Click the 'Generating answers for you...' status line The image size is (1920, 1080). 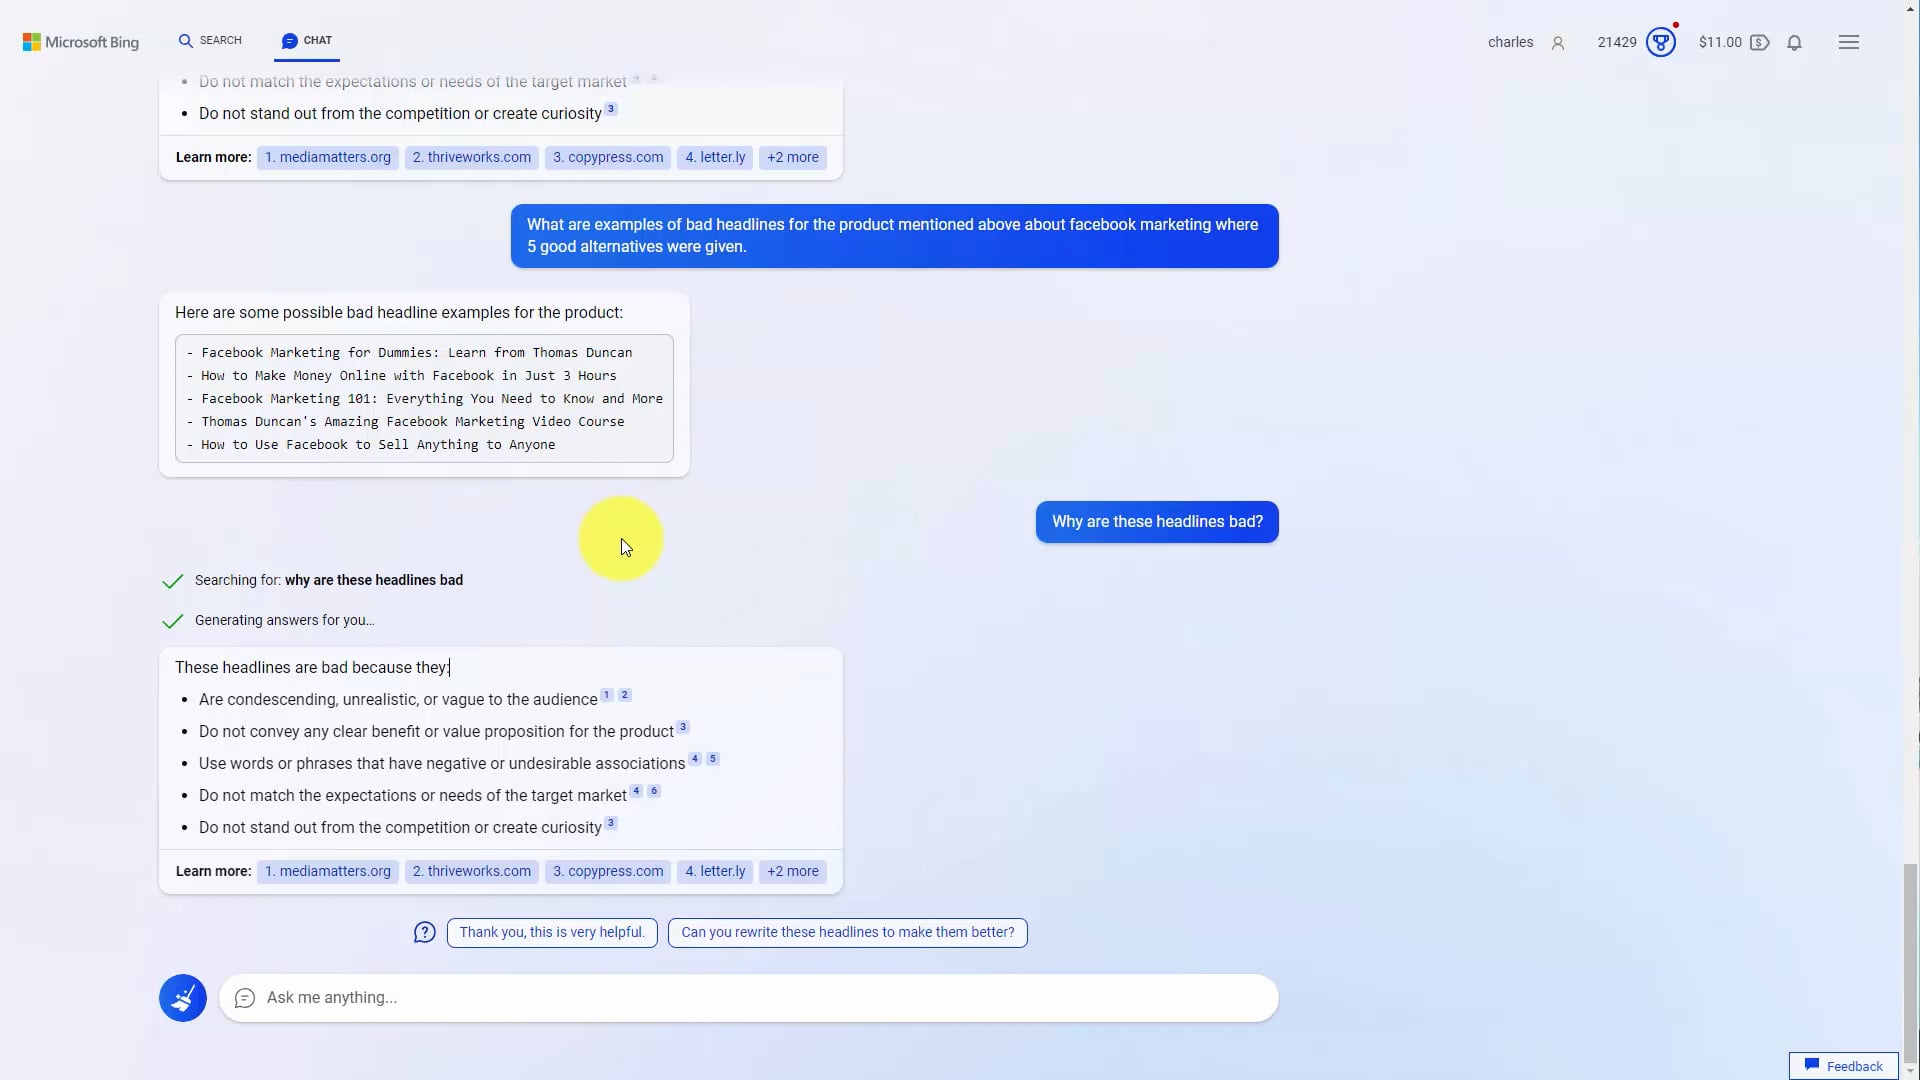[285, 620]
